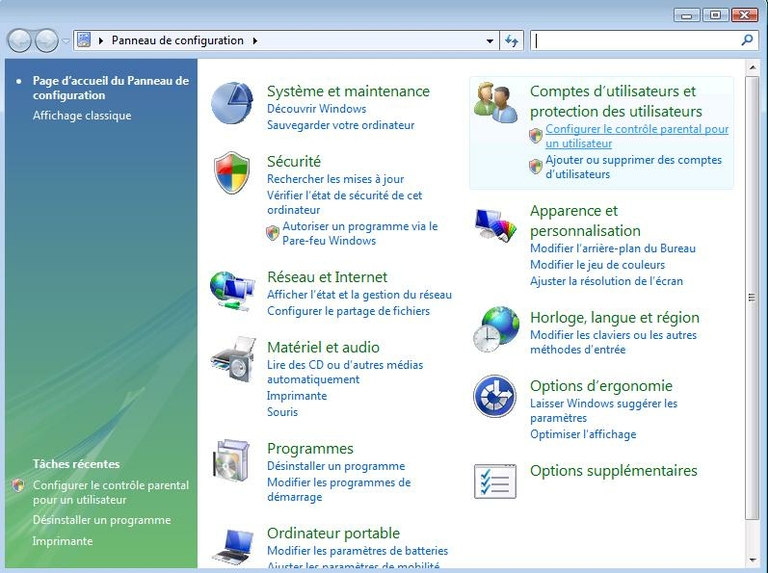
Task: Click the Refresh button beside address bar
Action: tap(511, 41)
